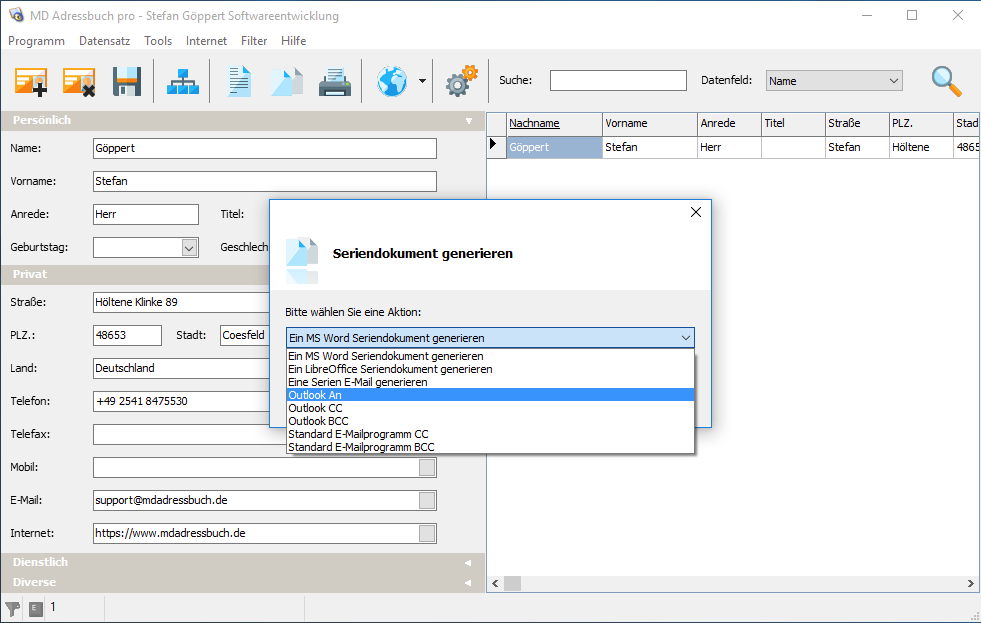
Task: Click the globe internet icon
Action: pyautogui.click(x=392, y=81)
